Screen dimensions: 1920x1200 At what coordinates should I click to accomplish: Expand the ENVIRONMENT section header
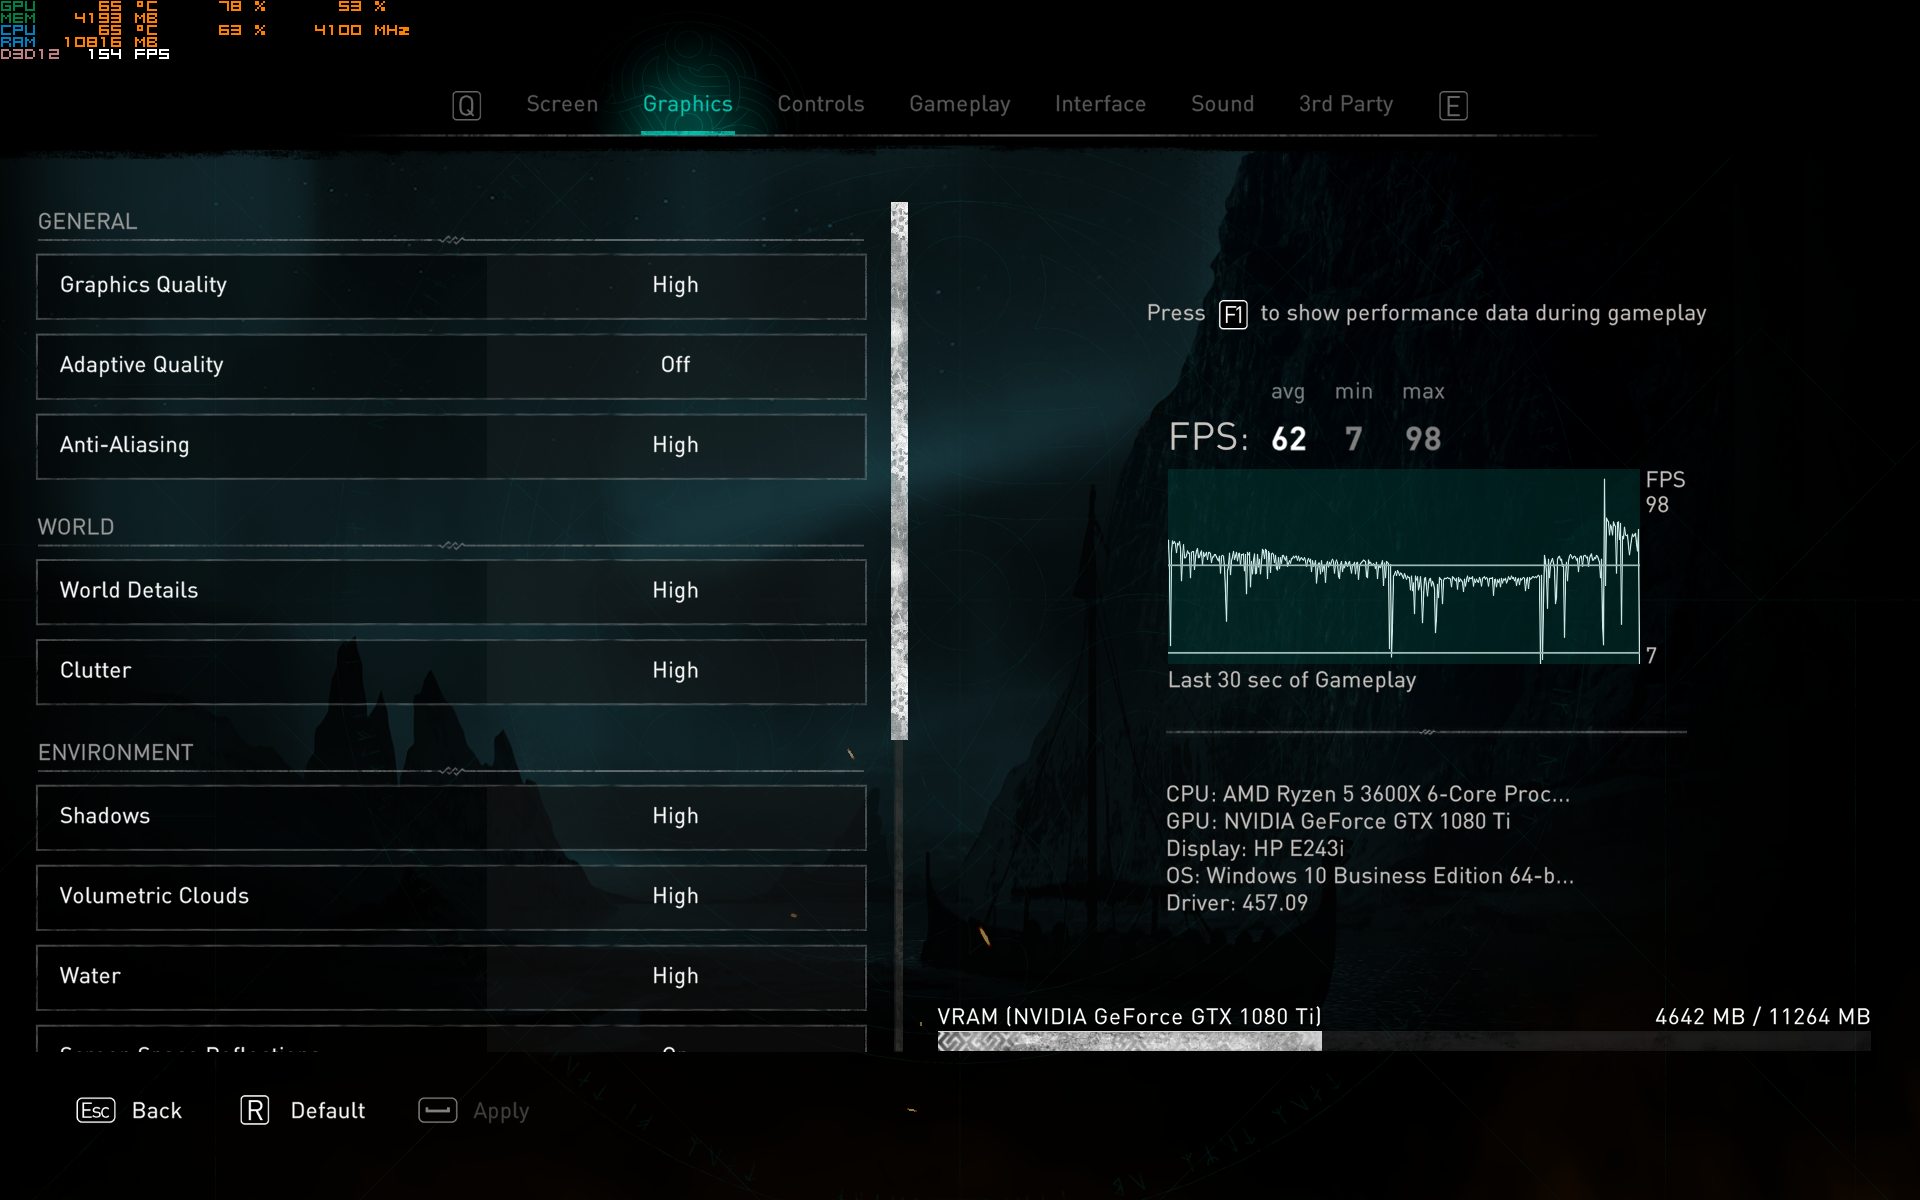[x=117, y=752]
